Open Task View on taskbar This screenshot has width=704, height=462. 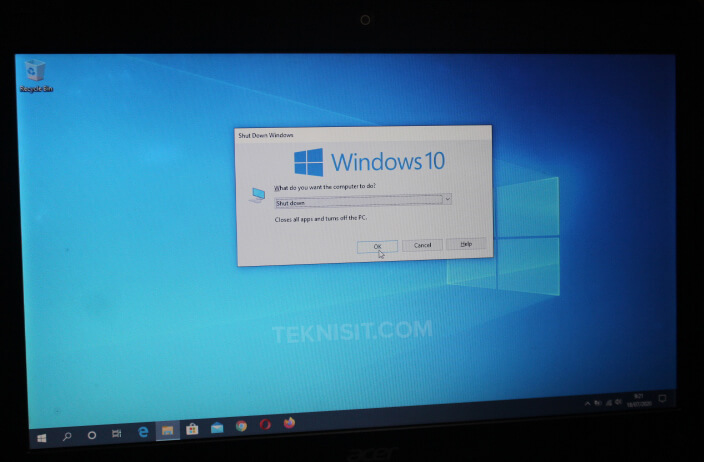point(116,433)
